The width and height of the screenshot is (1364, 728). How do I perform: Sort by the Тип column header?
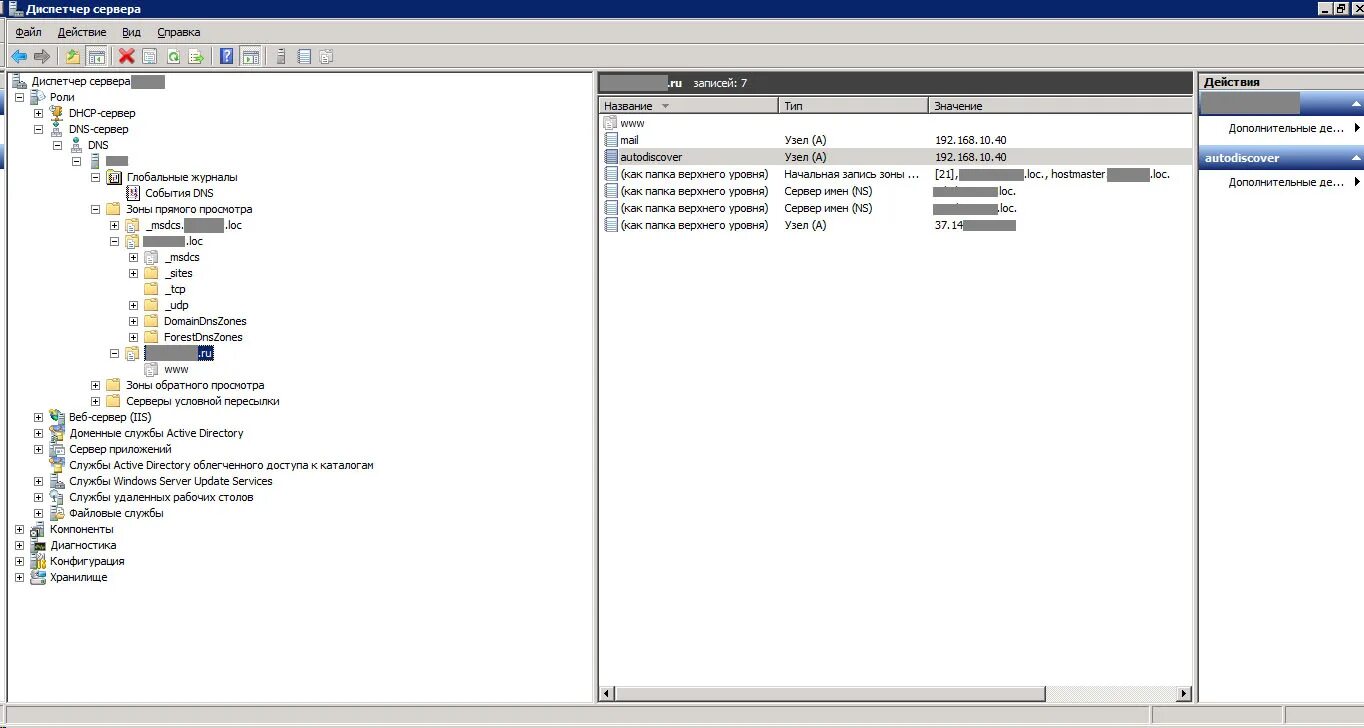[853, 105]
